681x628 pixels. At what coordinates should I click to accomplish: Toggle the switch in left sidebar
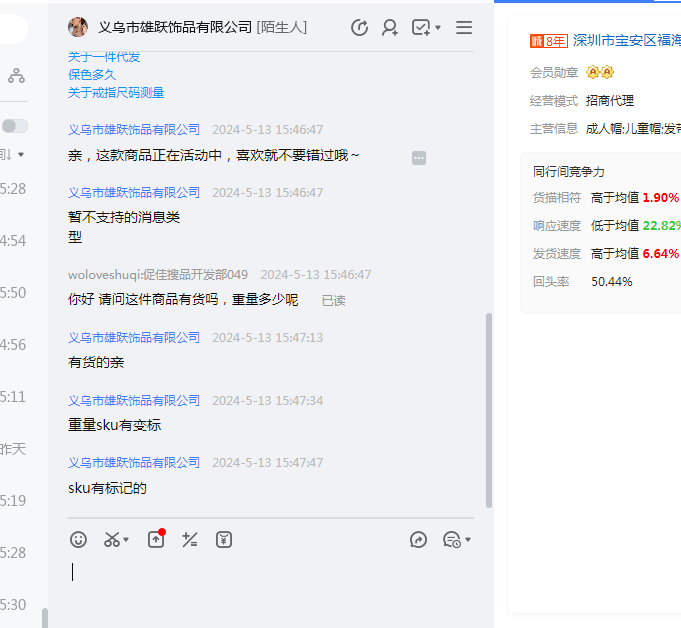[15, 126]
